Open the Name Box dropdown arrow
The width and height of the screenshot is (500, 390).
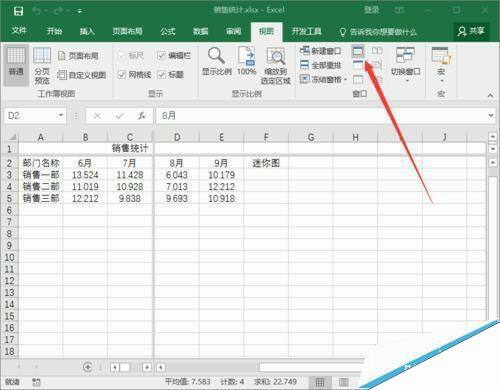tap(61, 115)
